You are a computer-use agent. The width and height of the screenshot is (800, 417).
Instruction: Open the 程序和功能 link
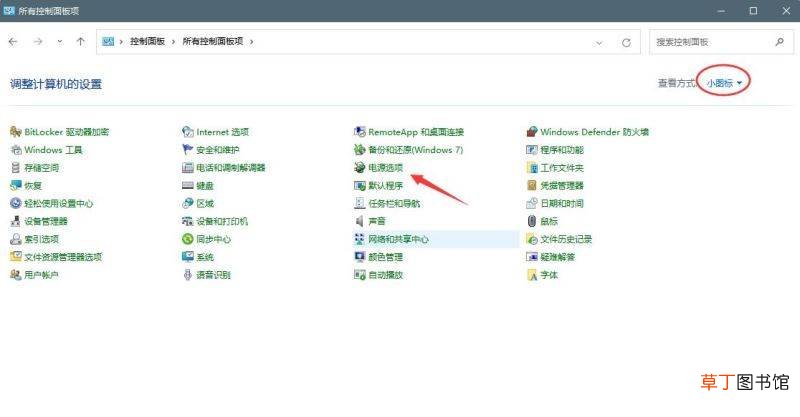coord(562,150)
